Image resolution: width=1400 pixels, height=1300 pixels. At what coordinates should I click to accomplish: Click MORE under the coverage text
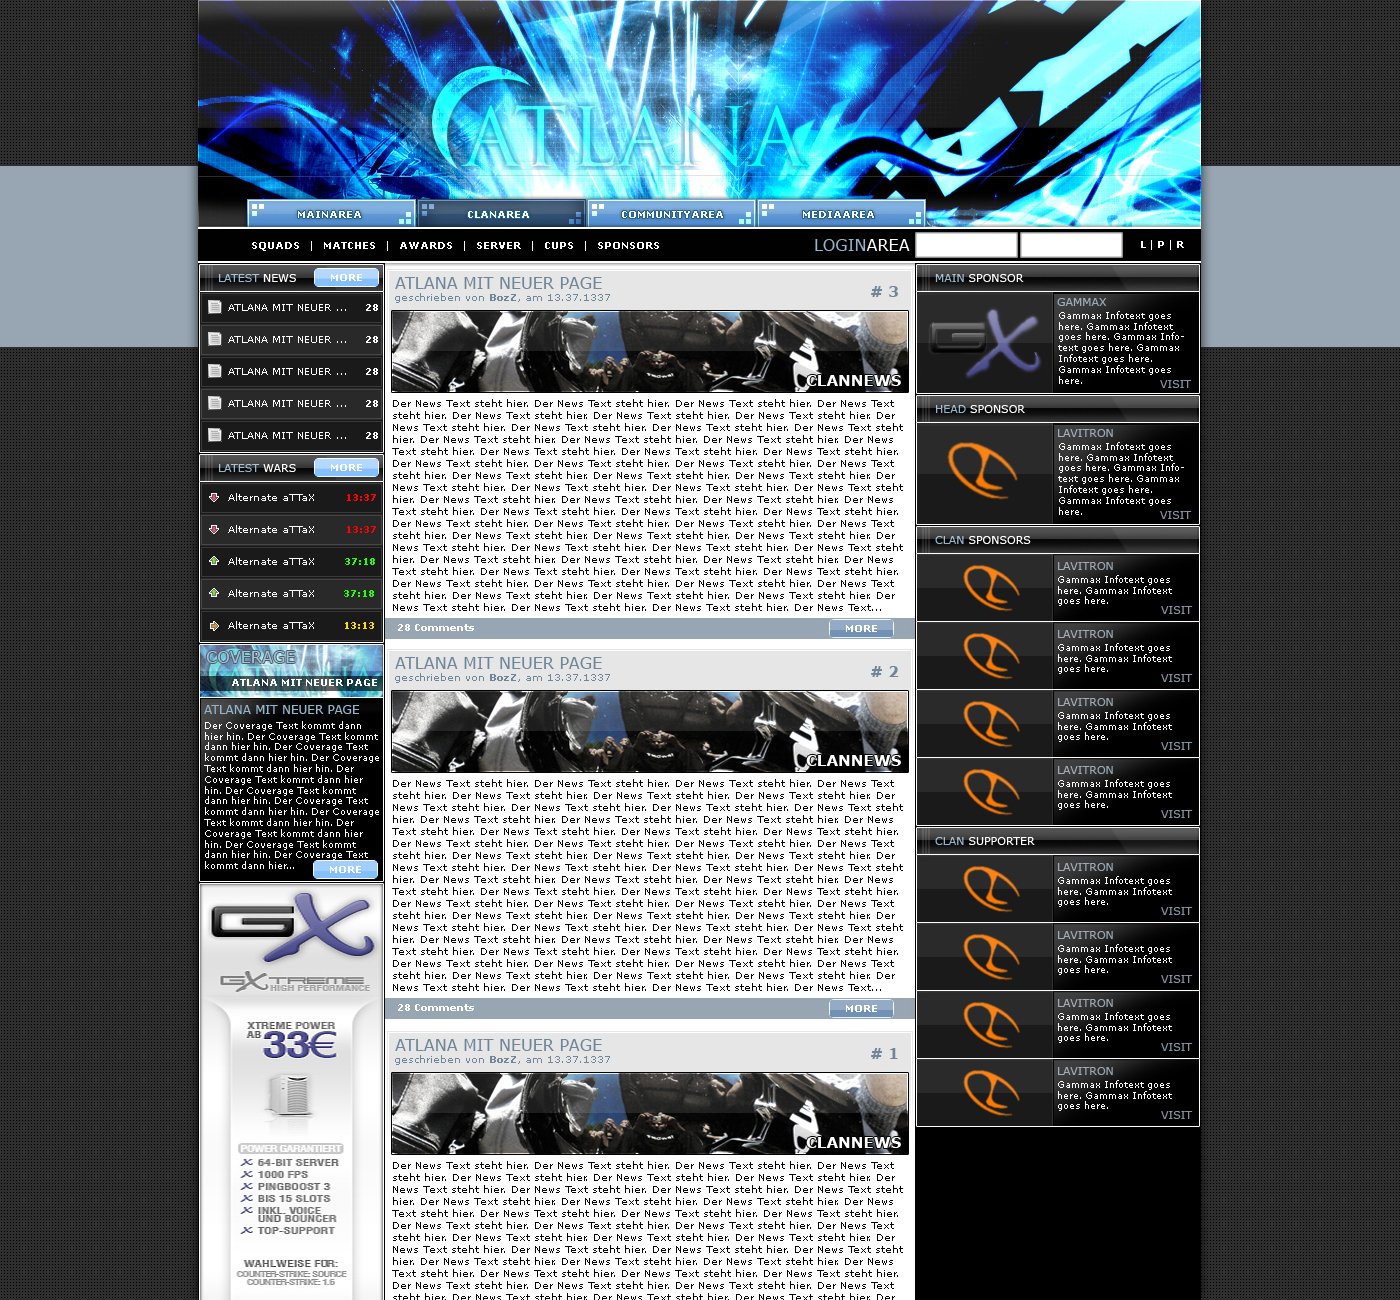pos(346,869)
